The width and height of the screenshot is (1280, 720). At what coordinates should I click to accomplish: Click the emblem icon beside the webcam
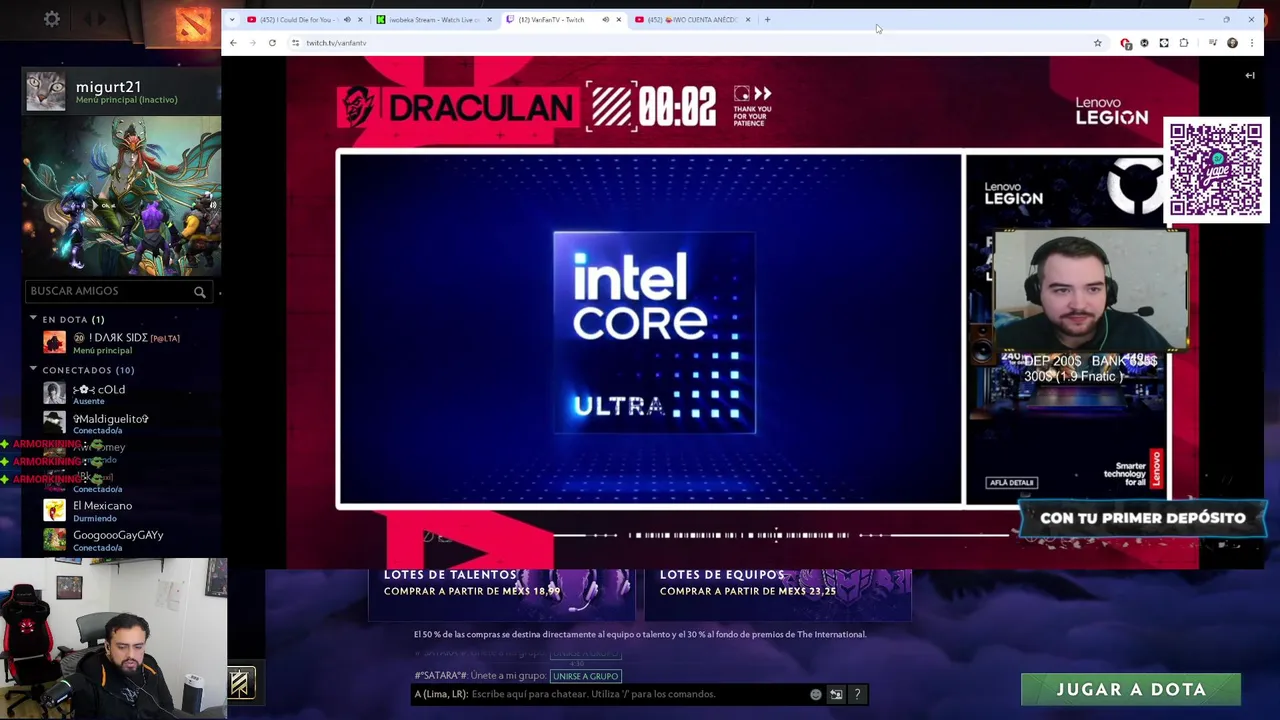tap(240, 683)
